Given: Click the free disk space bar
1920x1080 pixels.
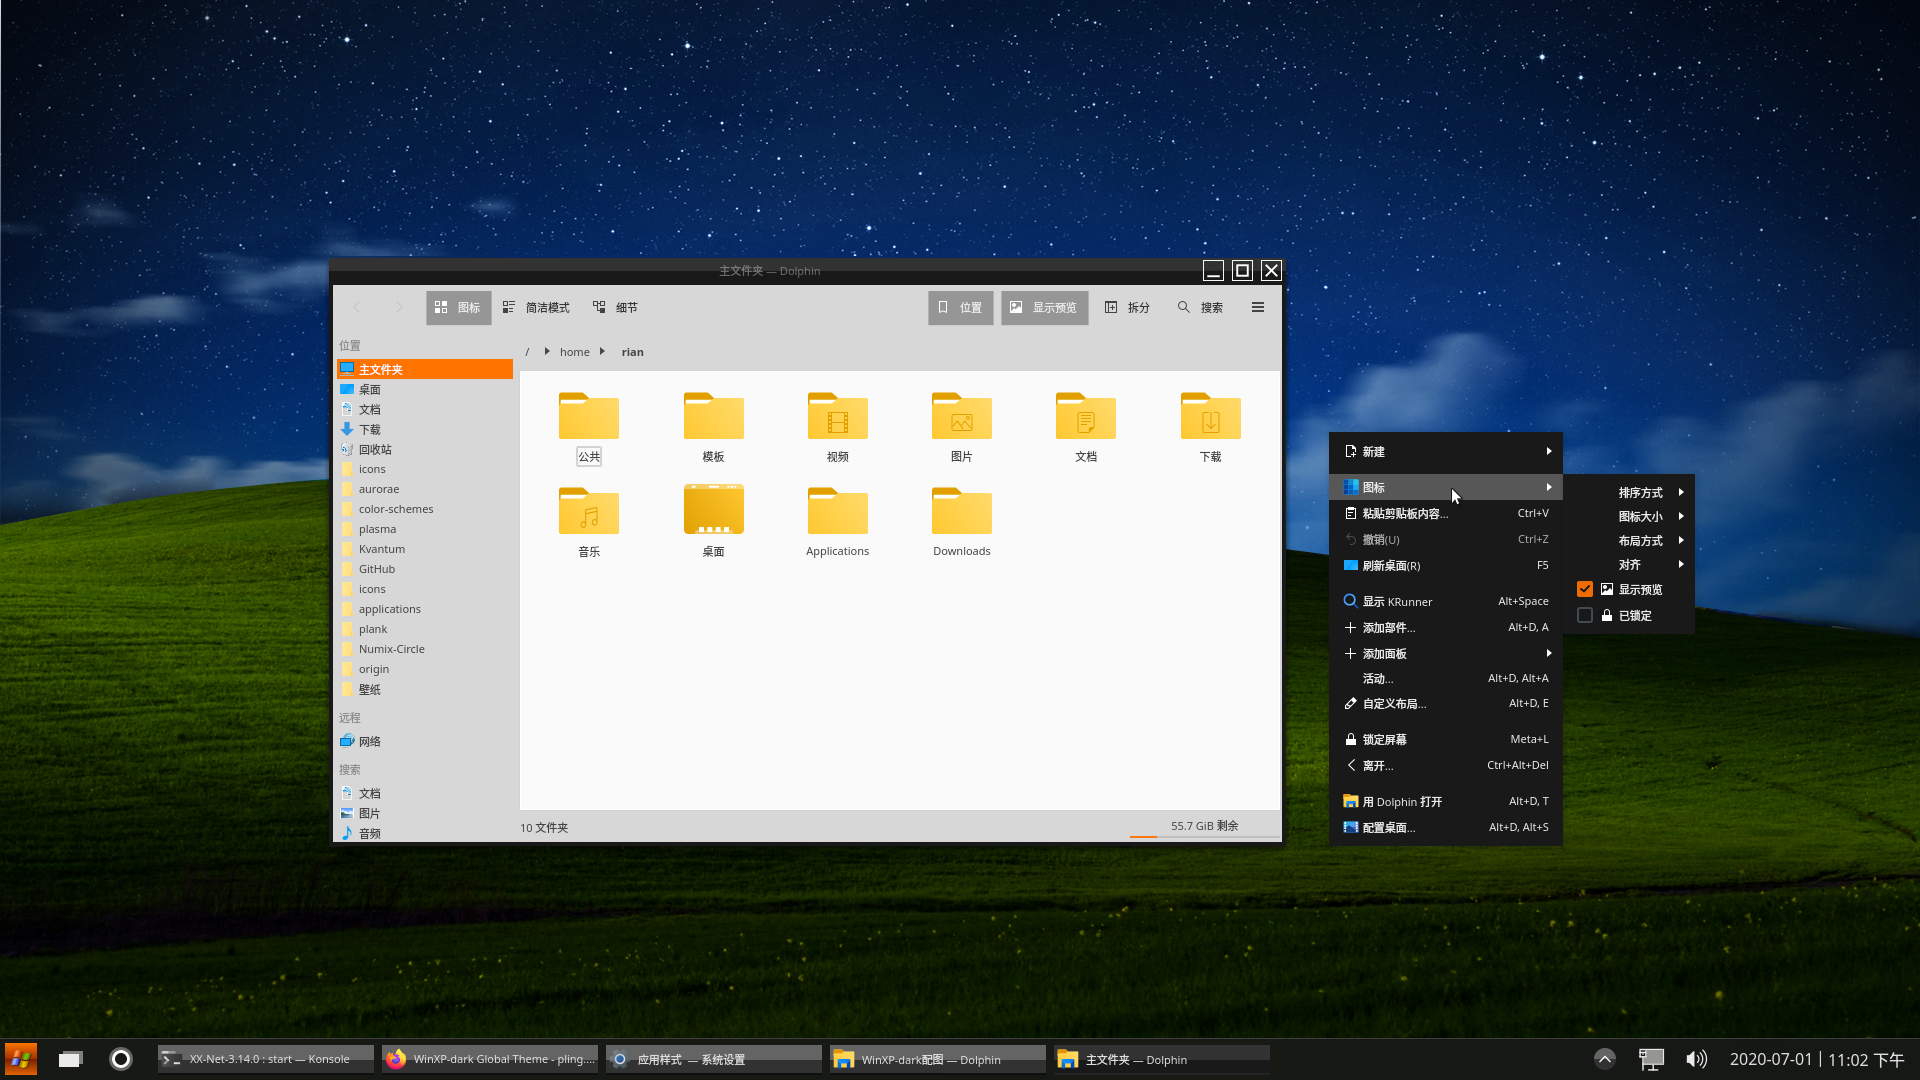Looking at the screenshot, I should coord(1204,828).
